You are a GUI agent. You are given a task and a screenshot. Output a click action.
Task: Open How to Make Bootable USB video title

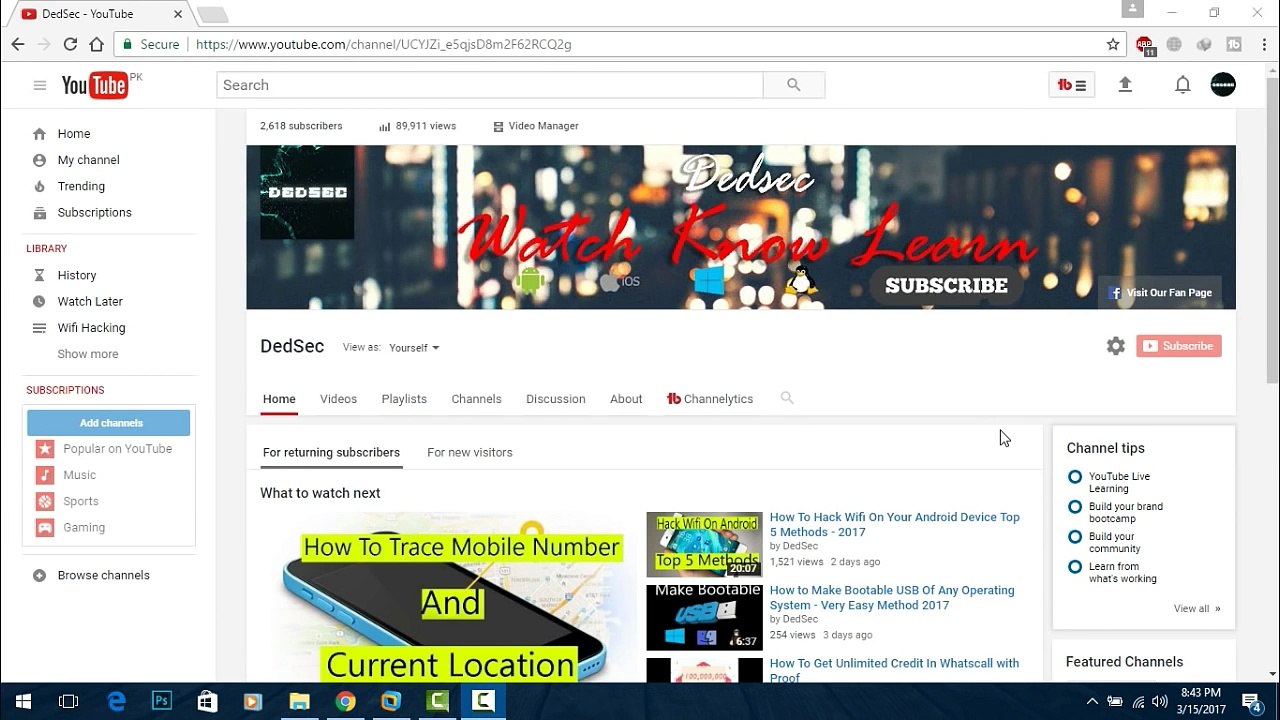(x=892, y=598)
